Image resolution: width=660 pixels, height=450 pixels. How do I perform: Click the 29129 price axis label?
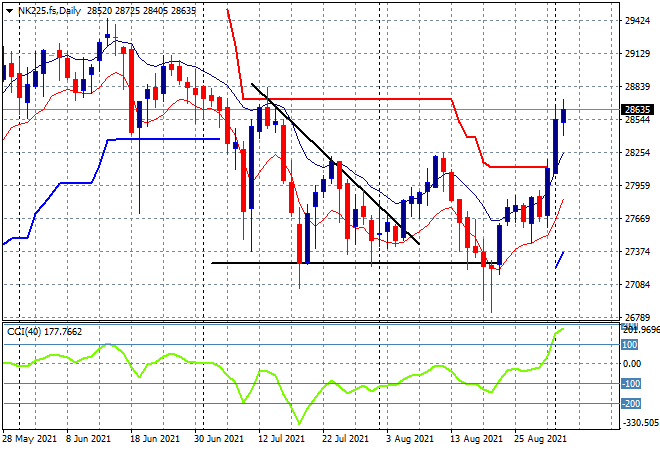(637, 54)
